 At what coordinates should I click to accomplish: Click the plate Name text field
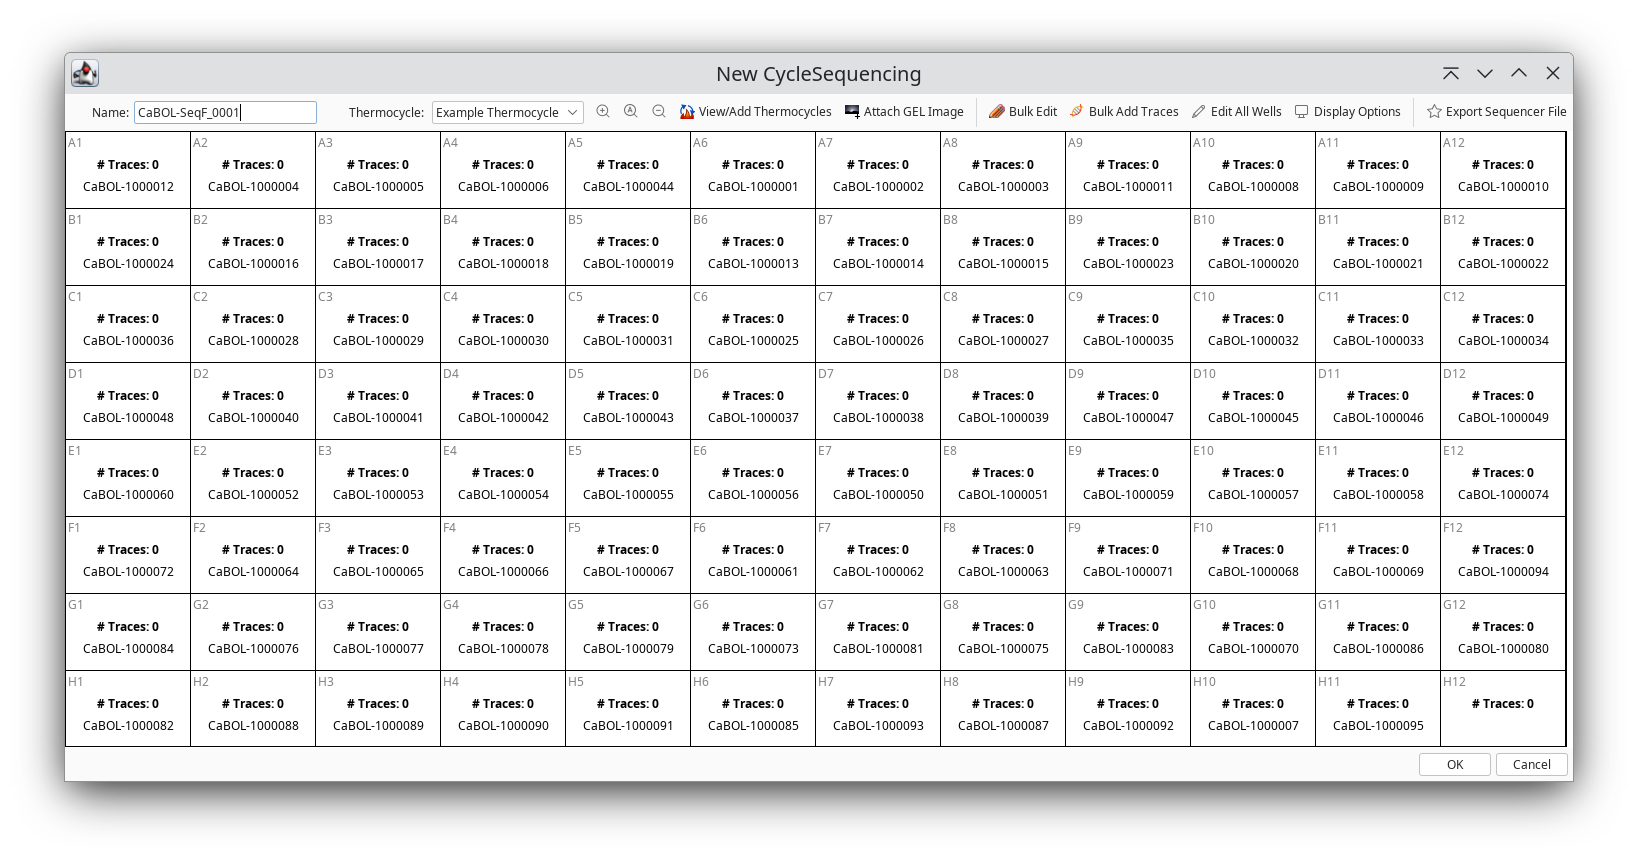pyautogui.click(x=225, y=113)
